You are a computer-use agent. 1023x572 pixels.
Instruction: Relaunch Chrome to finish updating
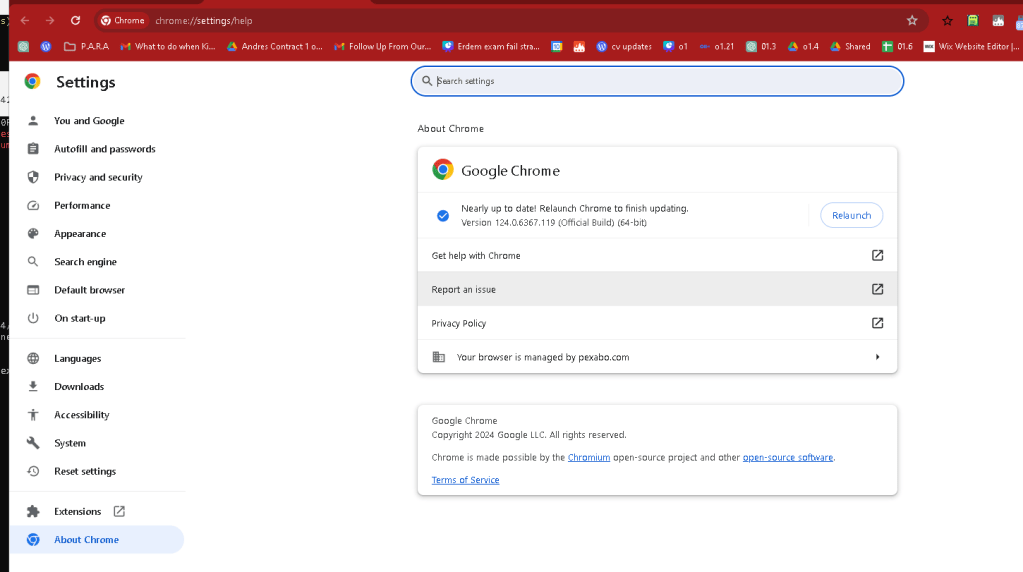851,215
